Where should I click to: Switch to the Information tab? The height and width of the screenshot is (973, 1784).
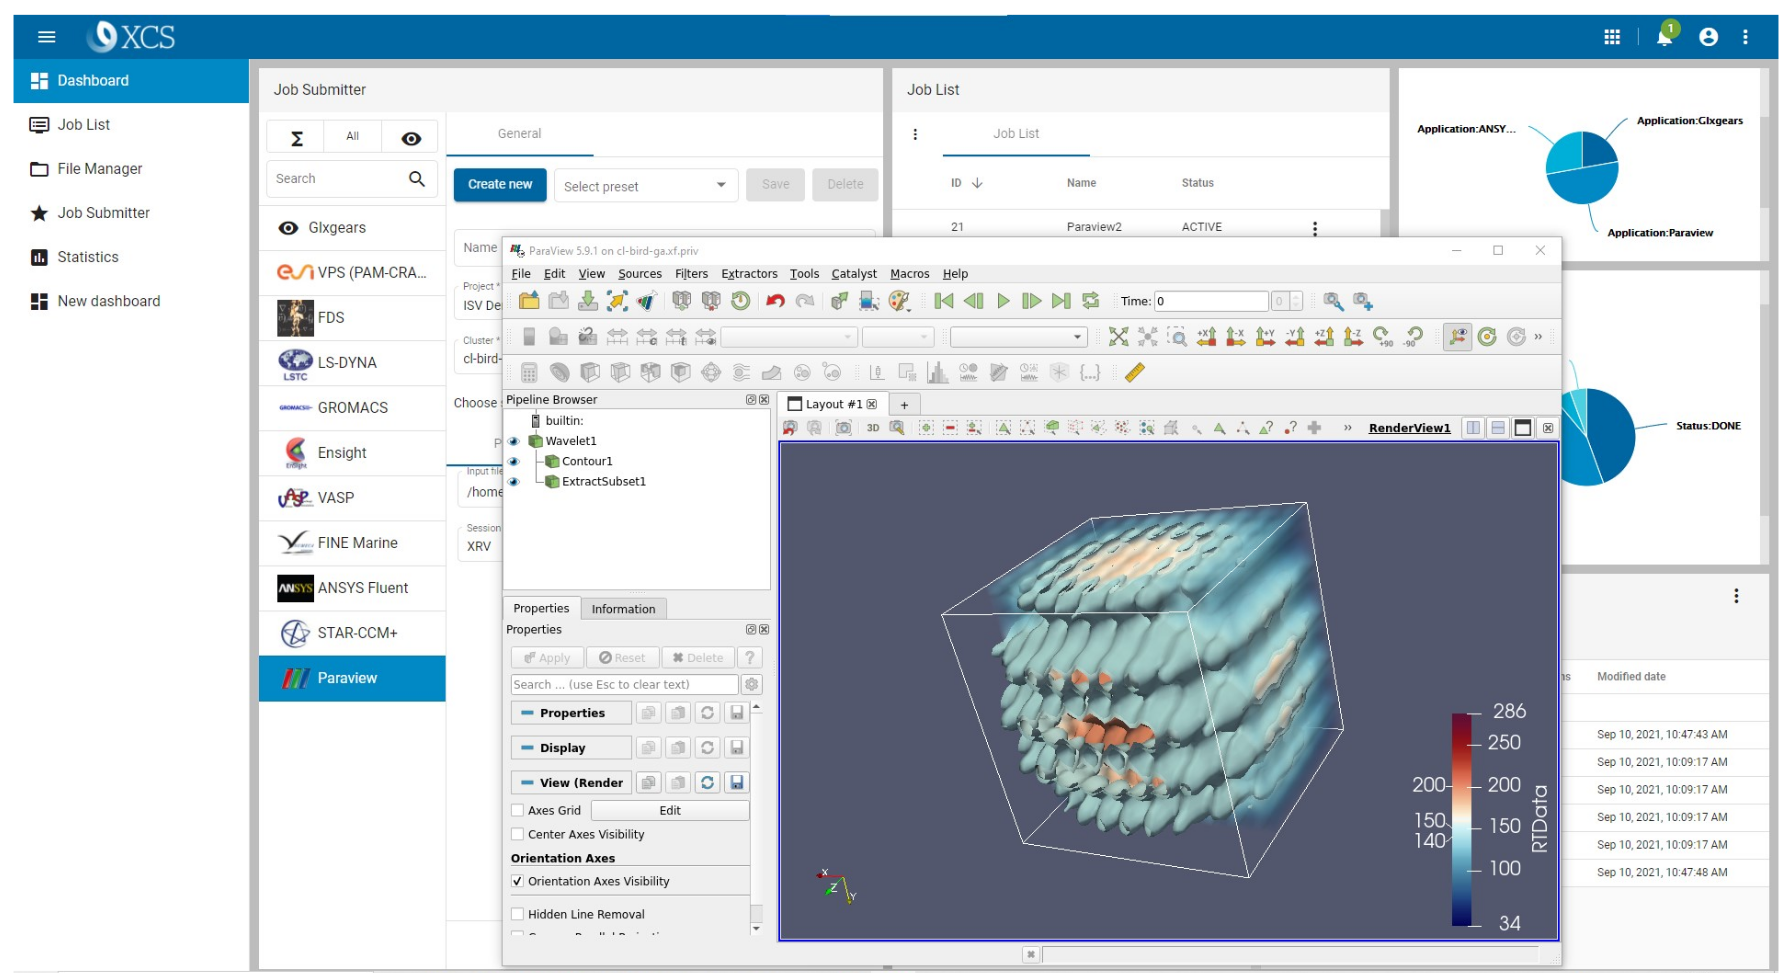[623, 609]
